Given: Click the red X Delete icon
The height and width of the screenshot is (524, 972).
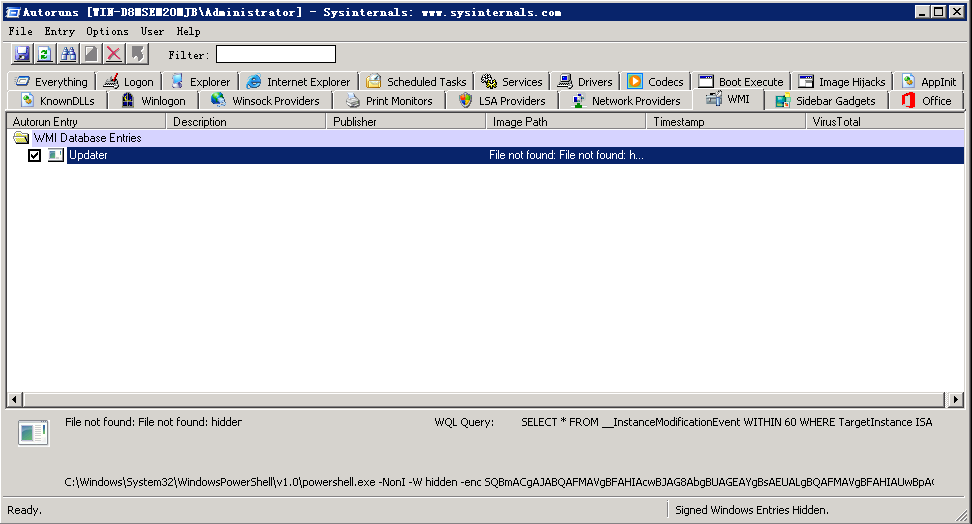Looking at the screenshot, I should click(114, 54).
